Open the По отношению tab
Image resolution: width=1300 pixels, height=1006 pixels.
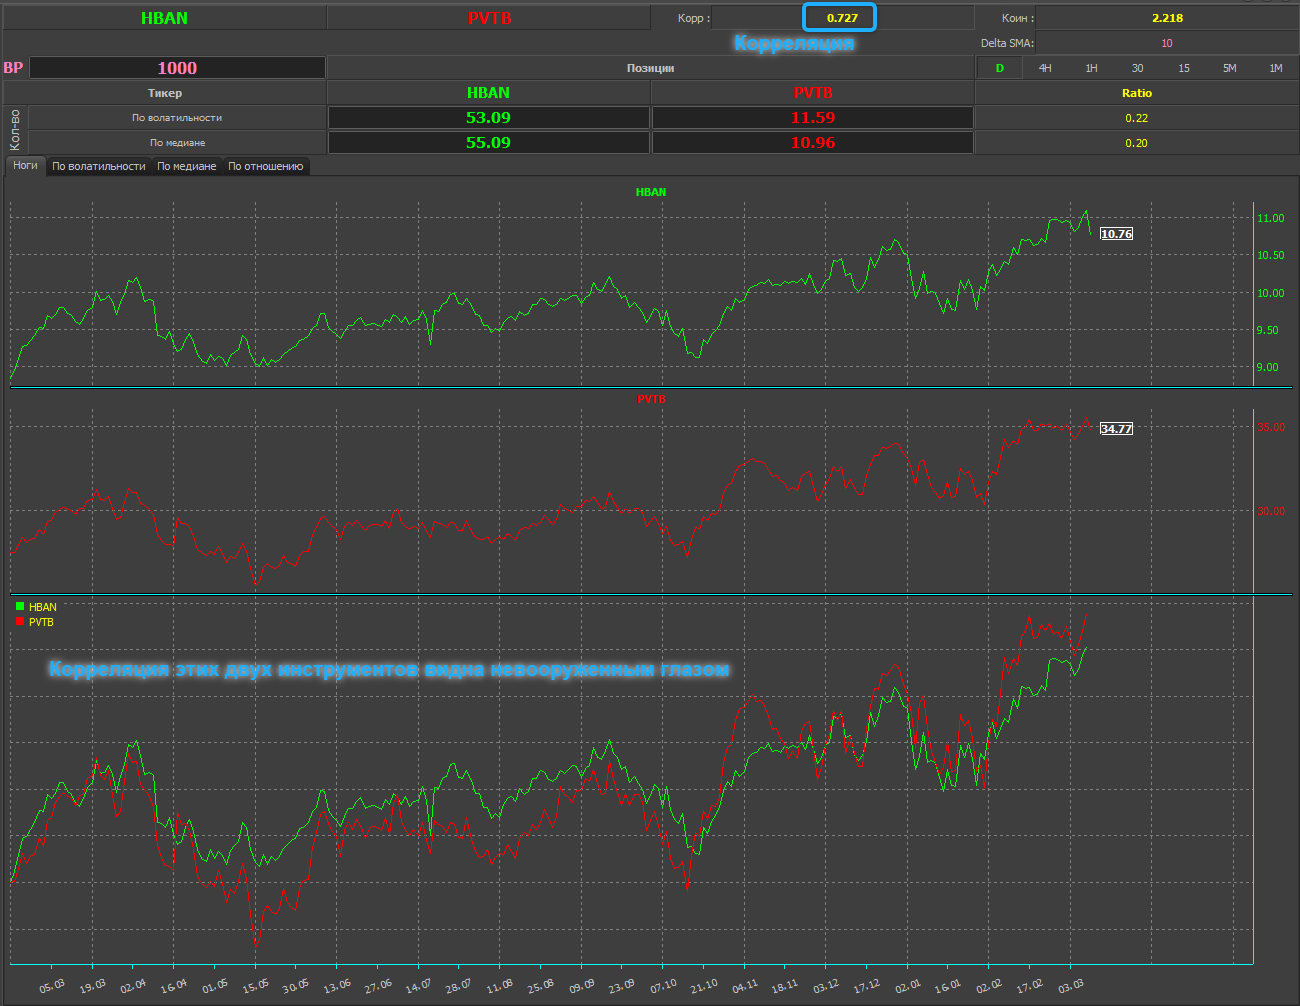(x=266, y=166)
